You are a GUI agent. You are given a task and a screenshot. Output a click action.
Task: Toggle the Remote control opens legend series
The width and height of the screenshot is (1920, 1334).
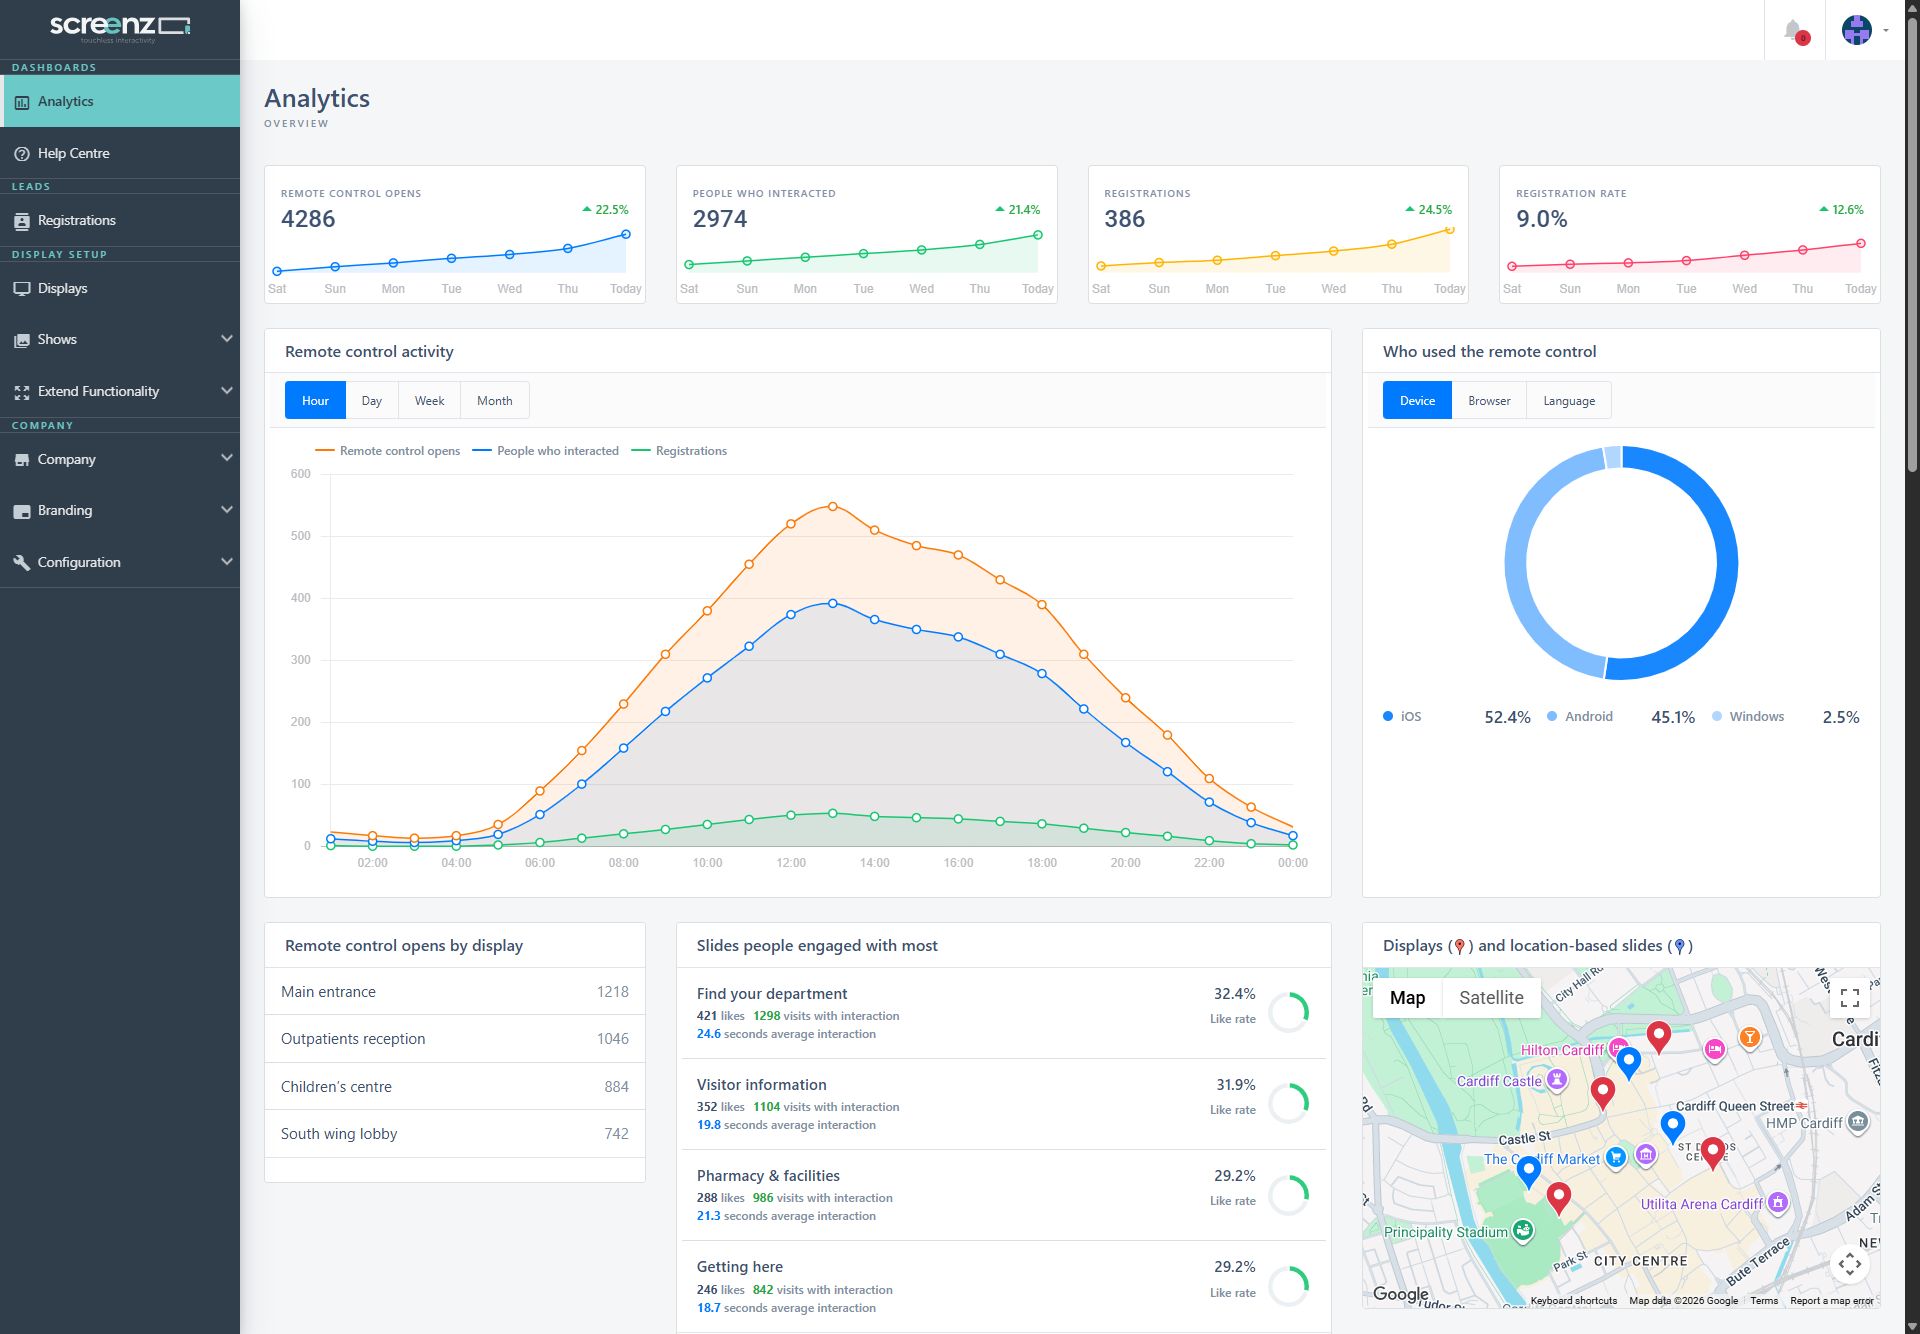click(388, 451)
